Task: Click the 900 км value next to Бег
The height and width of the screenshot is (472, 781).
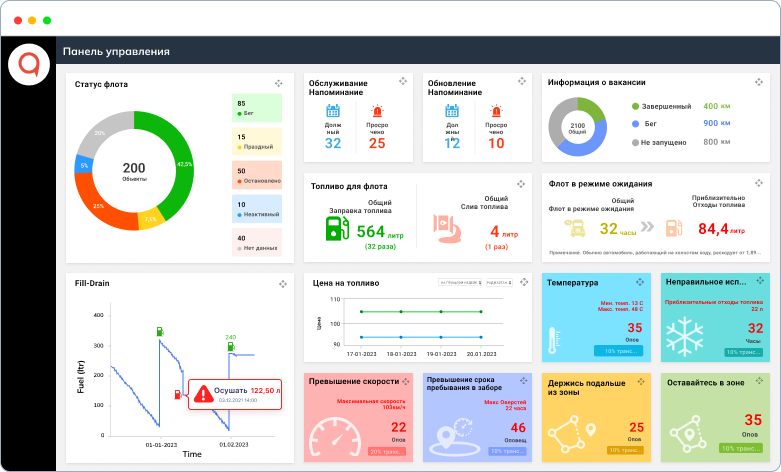Action: [717, 123]
